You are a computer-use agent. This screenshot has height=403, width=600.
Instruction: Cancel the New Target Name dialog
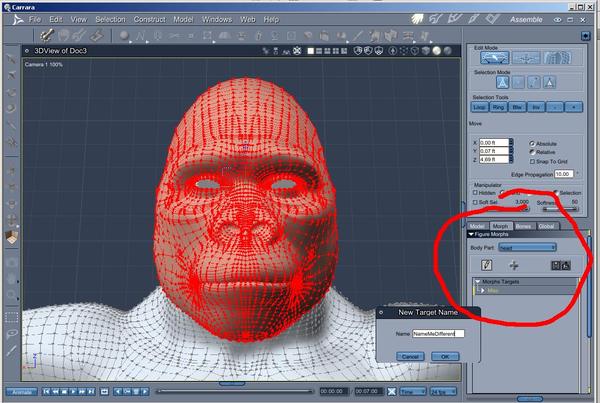coord(410,357)
